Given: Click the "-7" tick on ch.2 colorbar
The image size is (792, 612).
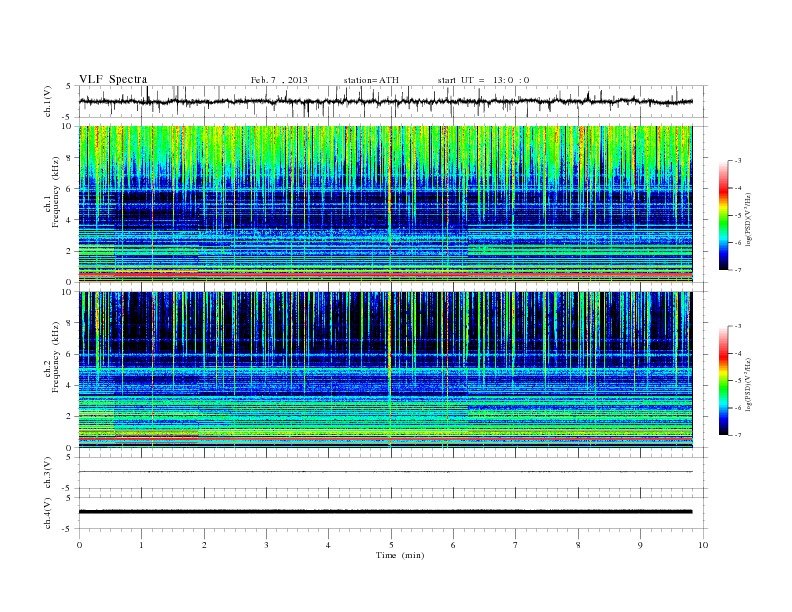Looking at the screenshot, I should click(737, 435).
